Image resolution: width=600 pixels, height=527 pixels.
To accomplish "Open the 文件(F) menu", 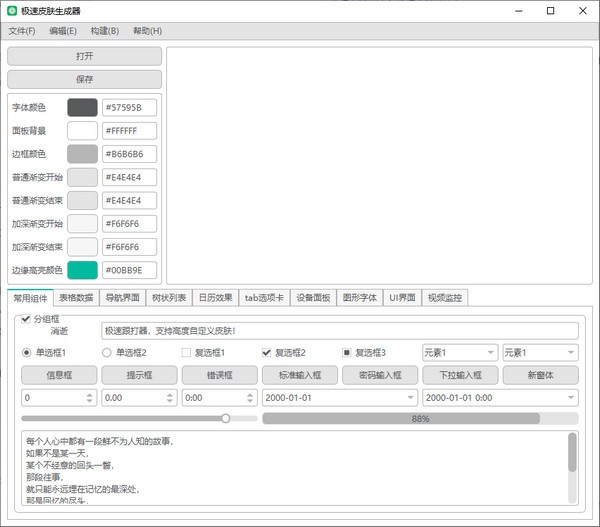I will (x=22, y=31).
